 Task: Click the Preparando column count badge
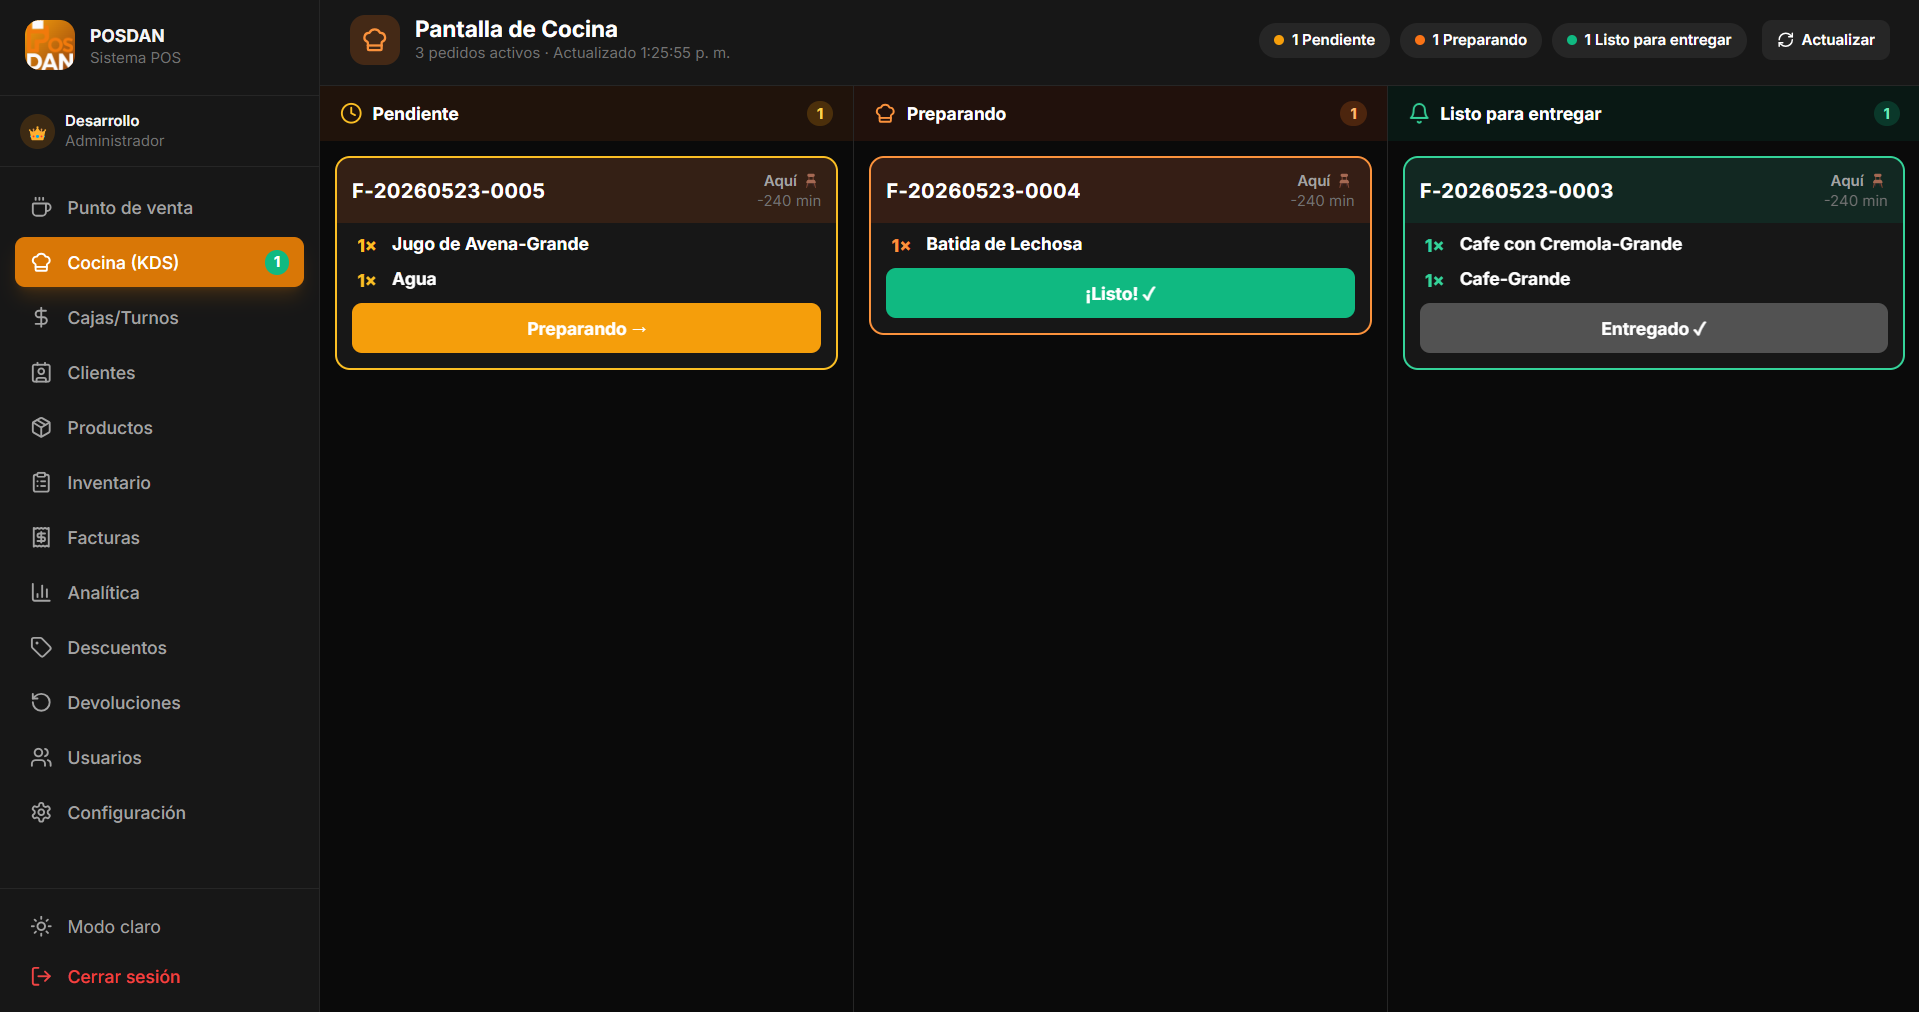[1353, 113]
